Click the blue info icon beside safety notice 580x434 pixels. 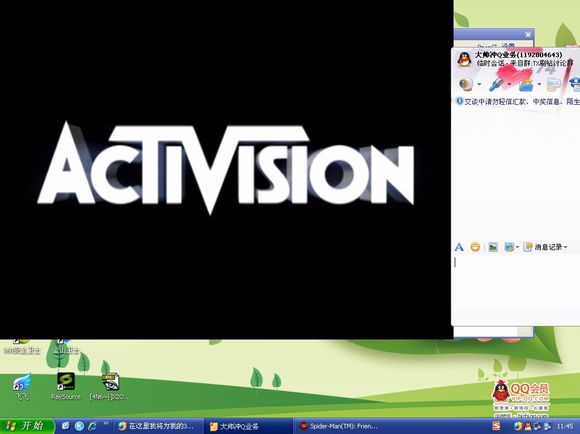point(459,101)
